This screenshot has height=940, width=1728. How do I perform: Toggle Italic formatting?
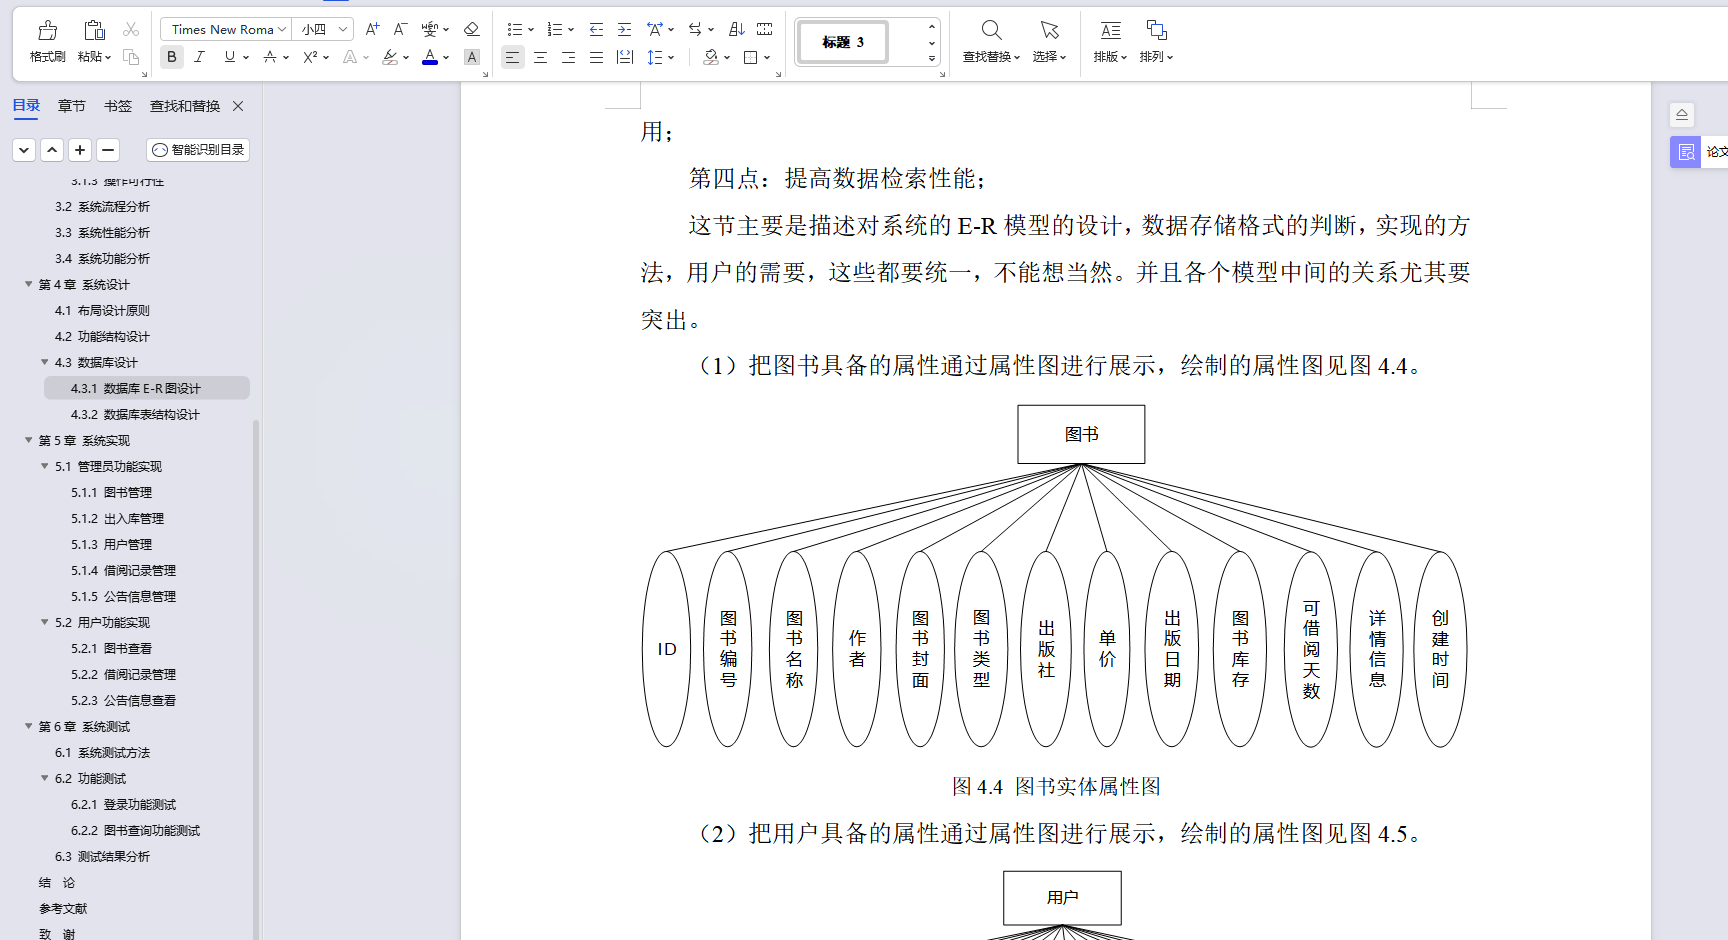point(199,57)
